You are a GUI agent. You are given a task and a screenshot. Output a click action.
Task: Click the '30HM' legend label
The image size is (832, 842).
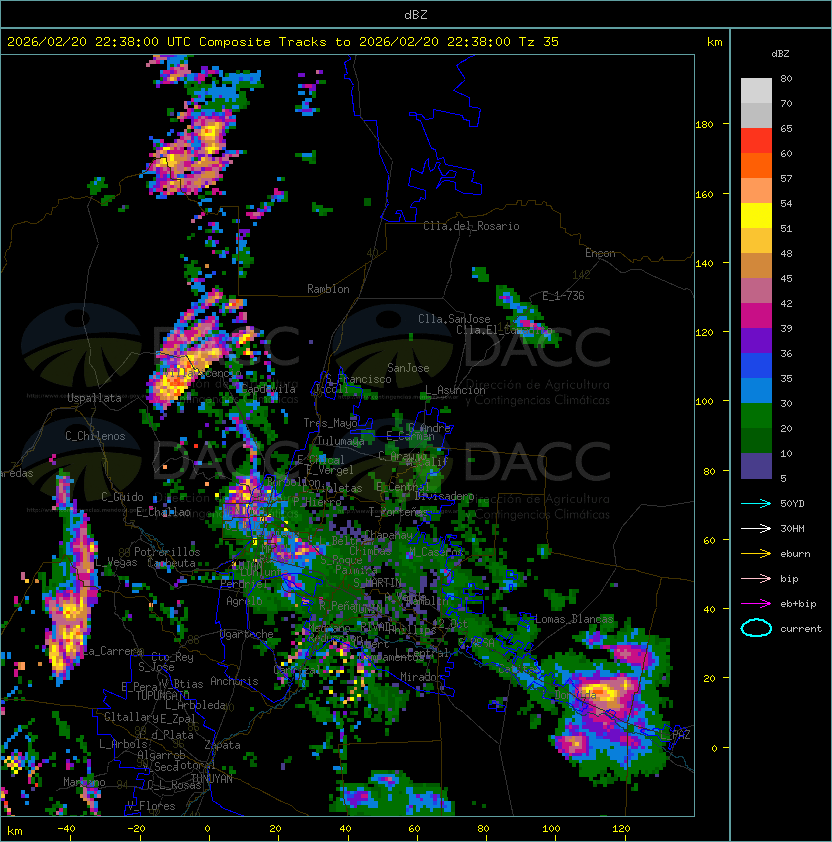pos(792,528)
